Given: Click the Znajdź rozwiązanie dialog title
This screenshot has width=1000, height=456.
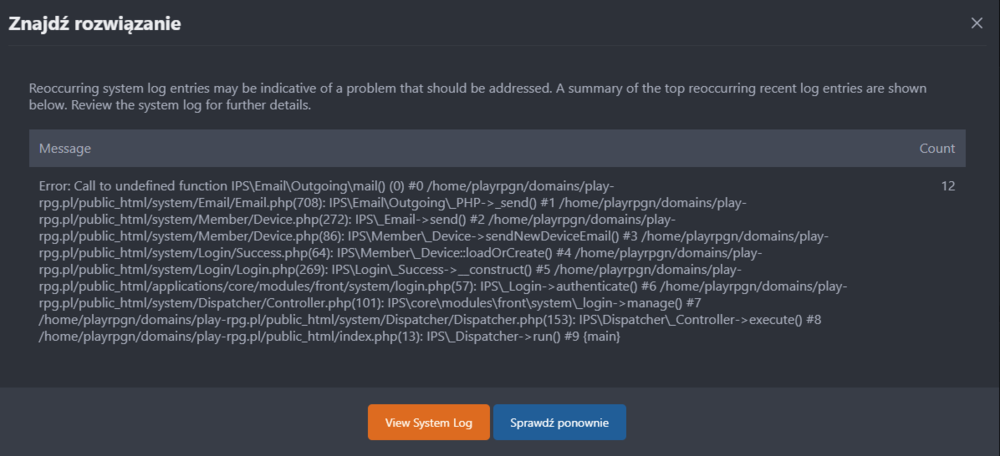Looking at the screenshot, I should click(x=95, y=24).
